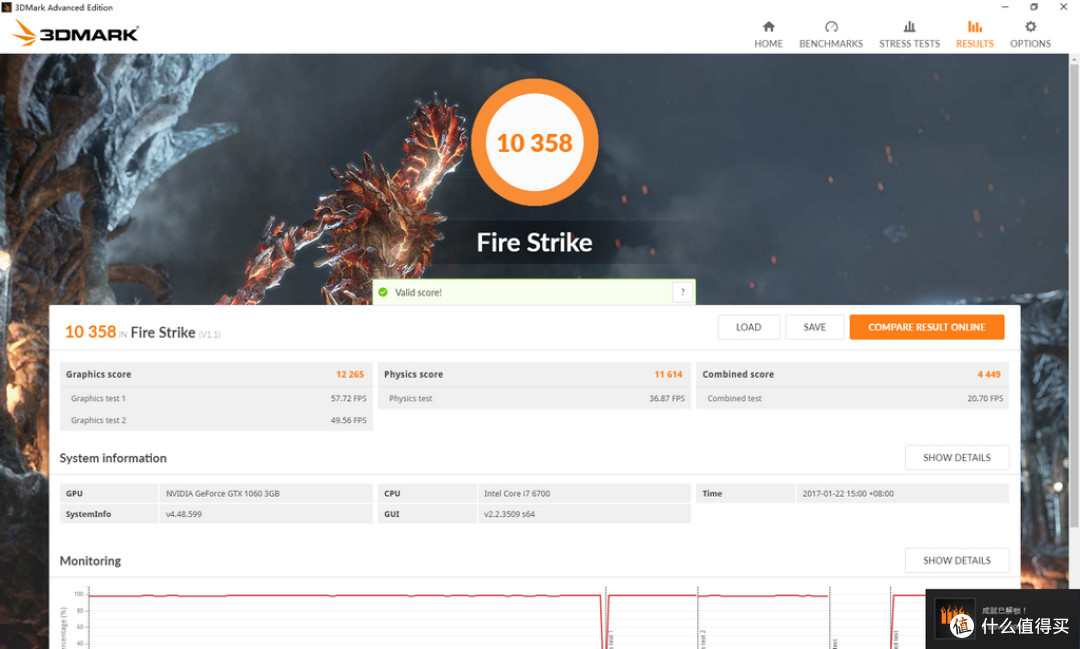The width and height of the screenshot is (1080, 649).
Task: Close the 3DMark window
Action: [1063, 7]
